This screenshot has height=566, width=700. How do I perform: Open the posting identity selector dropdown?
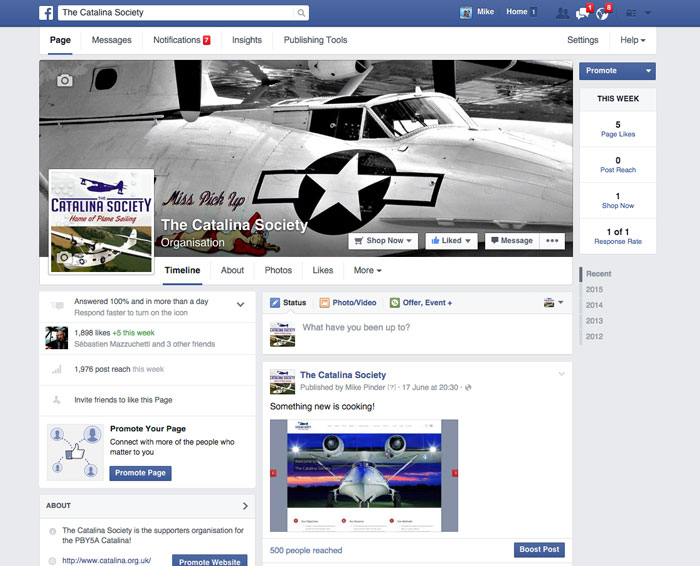(x=554, y=303)
